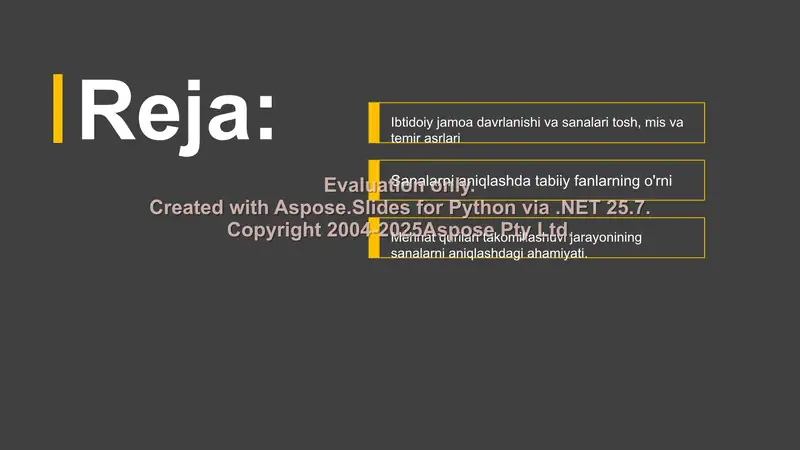
Task: Select 'Mehnat qurilari takomillashuvi jarayonining' box
Action: (537, 238)
